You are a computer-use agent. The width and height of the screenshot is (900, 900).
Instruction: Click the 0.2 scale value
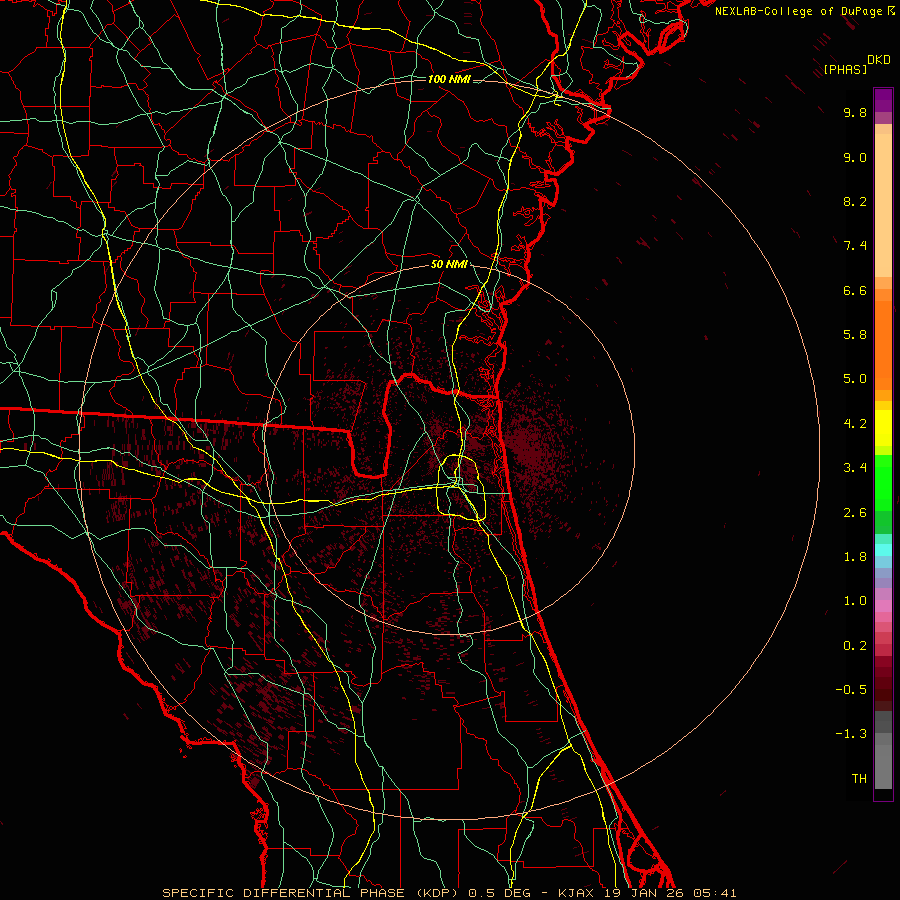pos(855,646)
